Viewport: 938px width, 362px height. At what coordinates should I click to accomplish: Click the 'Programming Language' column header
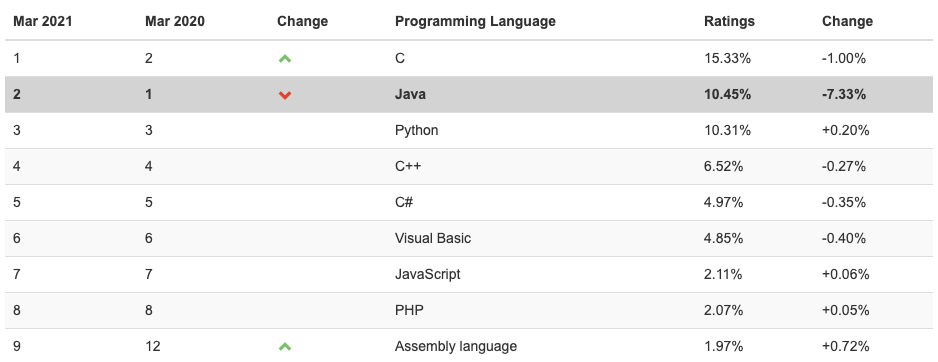pos(475,22)
